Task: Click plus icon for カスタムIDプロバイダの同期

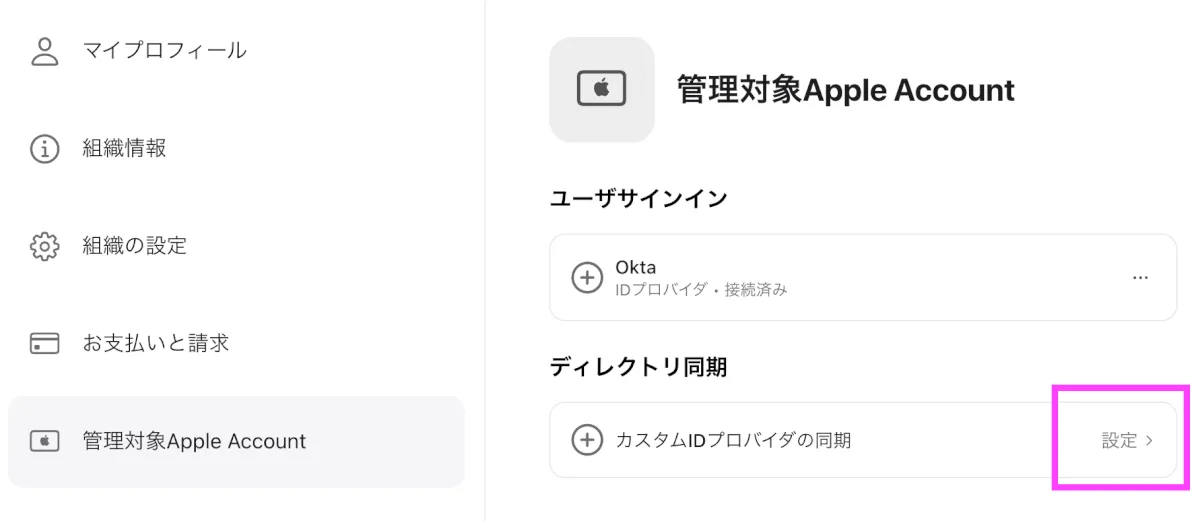Action: [x=587, y=439]
